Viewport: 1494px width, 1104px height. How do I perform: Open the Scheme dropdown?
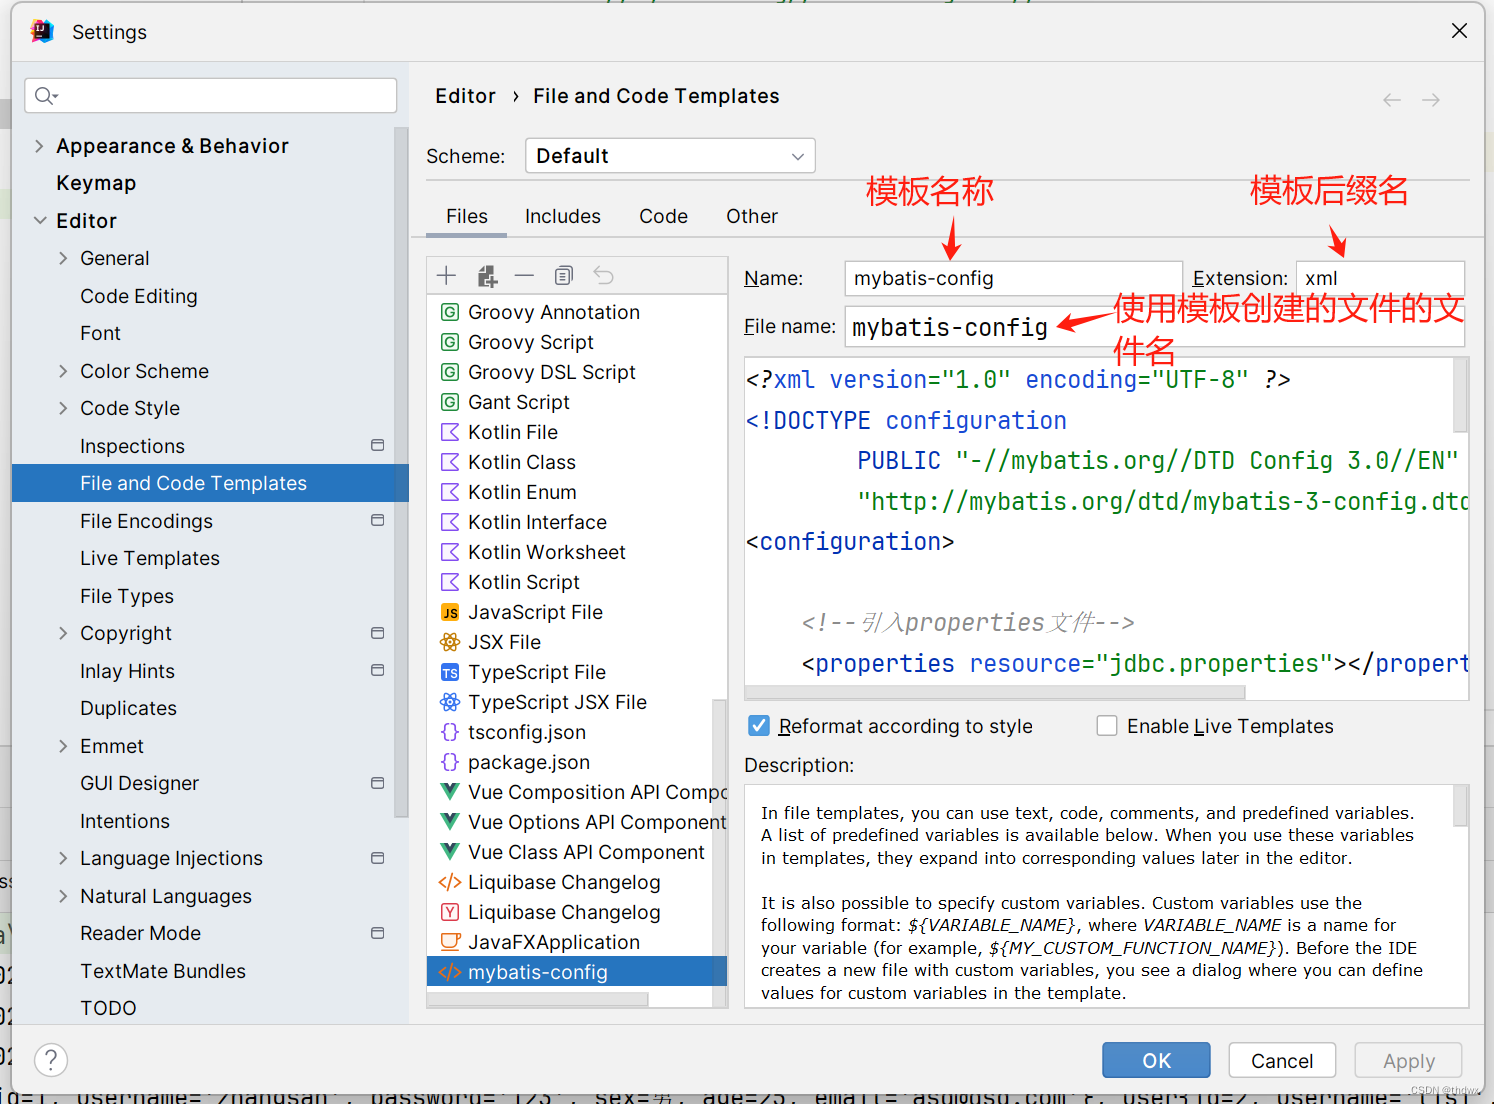tap(670, 156)
